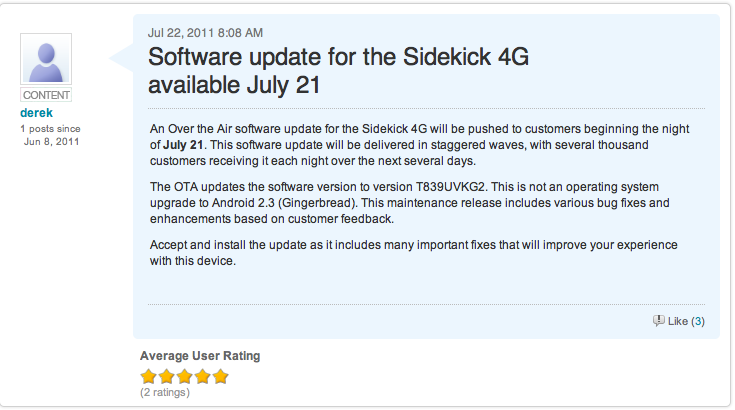The width and height of the screenshot is (735, 410).
Task: Select the third star in rating
Action: (x=185, y=377)
